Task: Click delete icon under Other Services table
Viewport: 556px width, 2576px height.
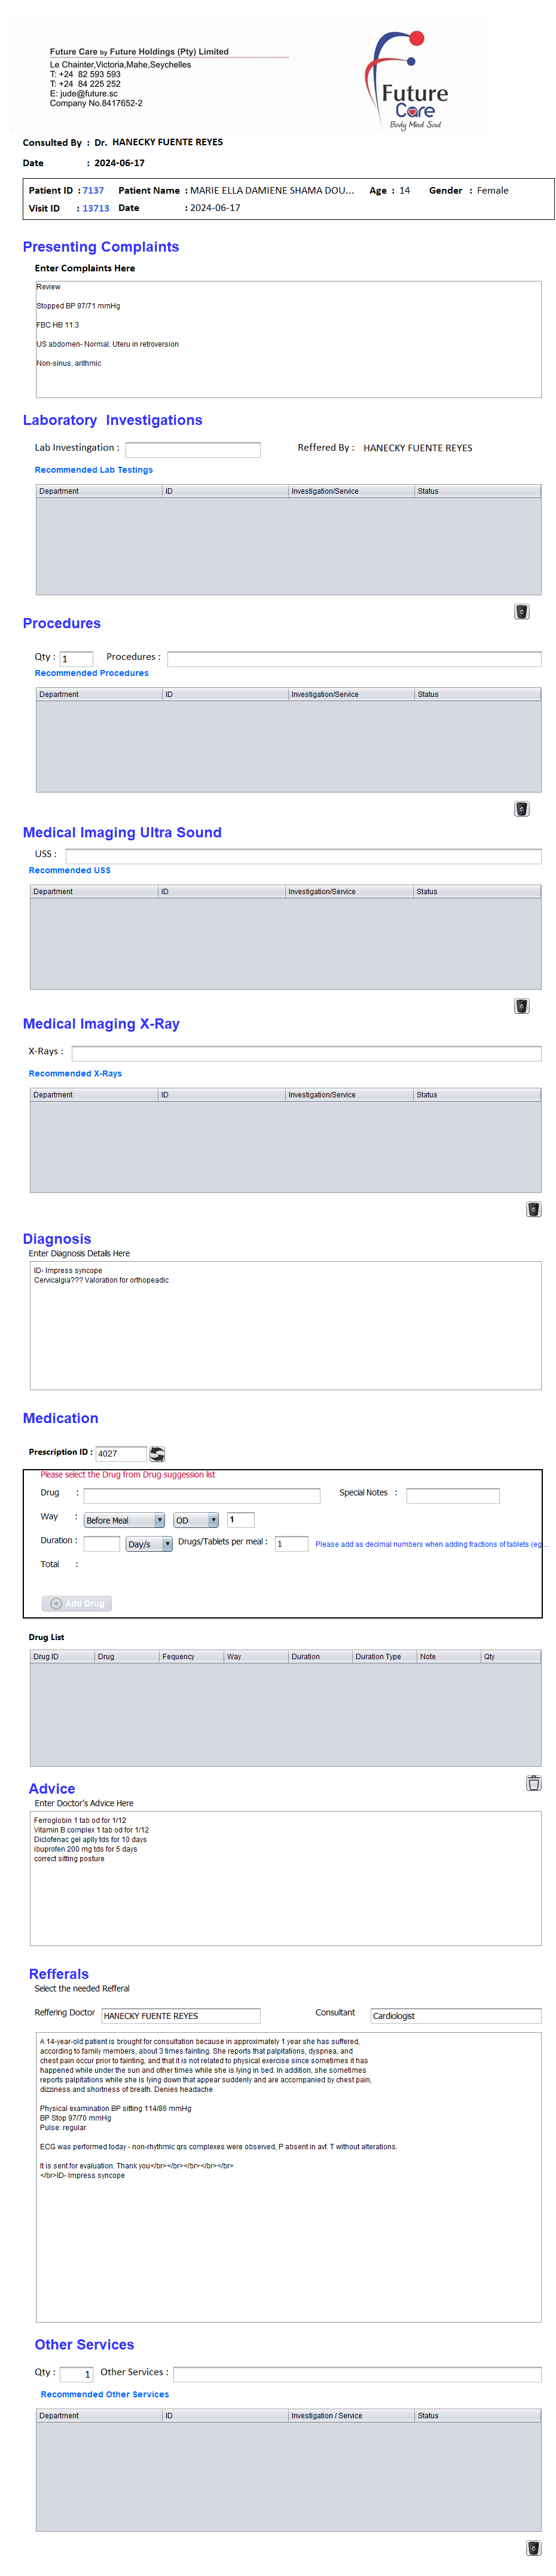Action: tap(533, 2547)
